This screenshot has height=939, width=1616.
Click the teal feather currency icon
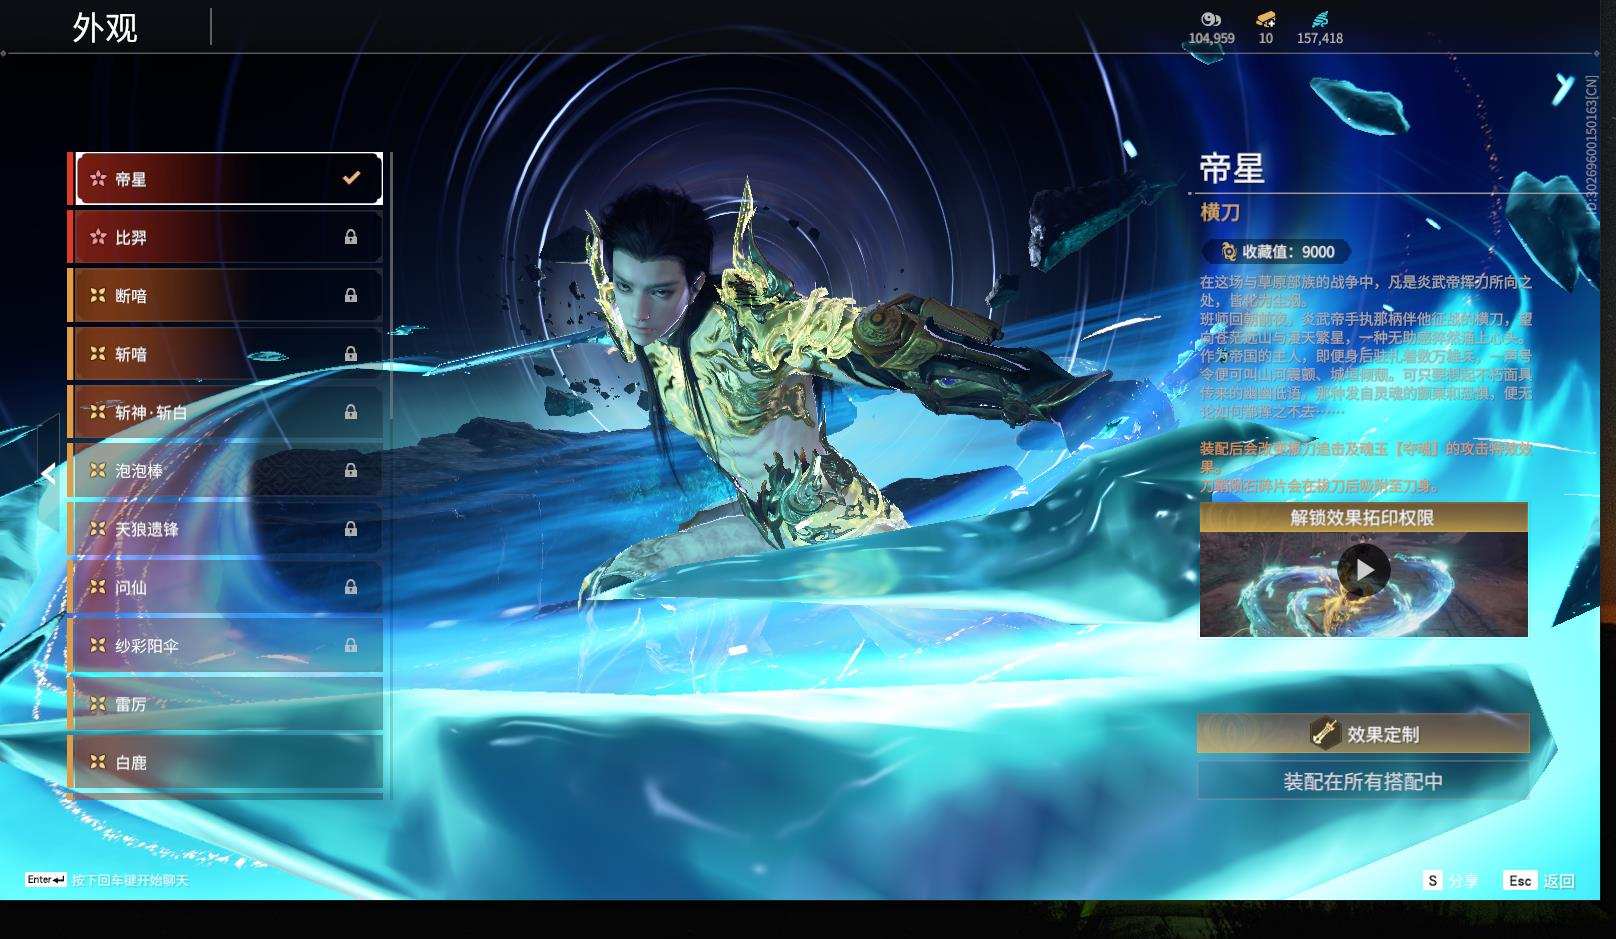click(x=1320, y=19)
